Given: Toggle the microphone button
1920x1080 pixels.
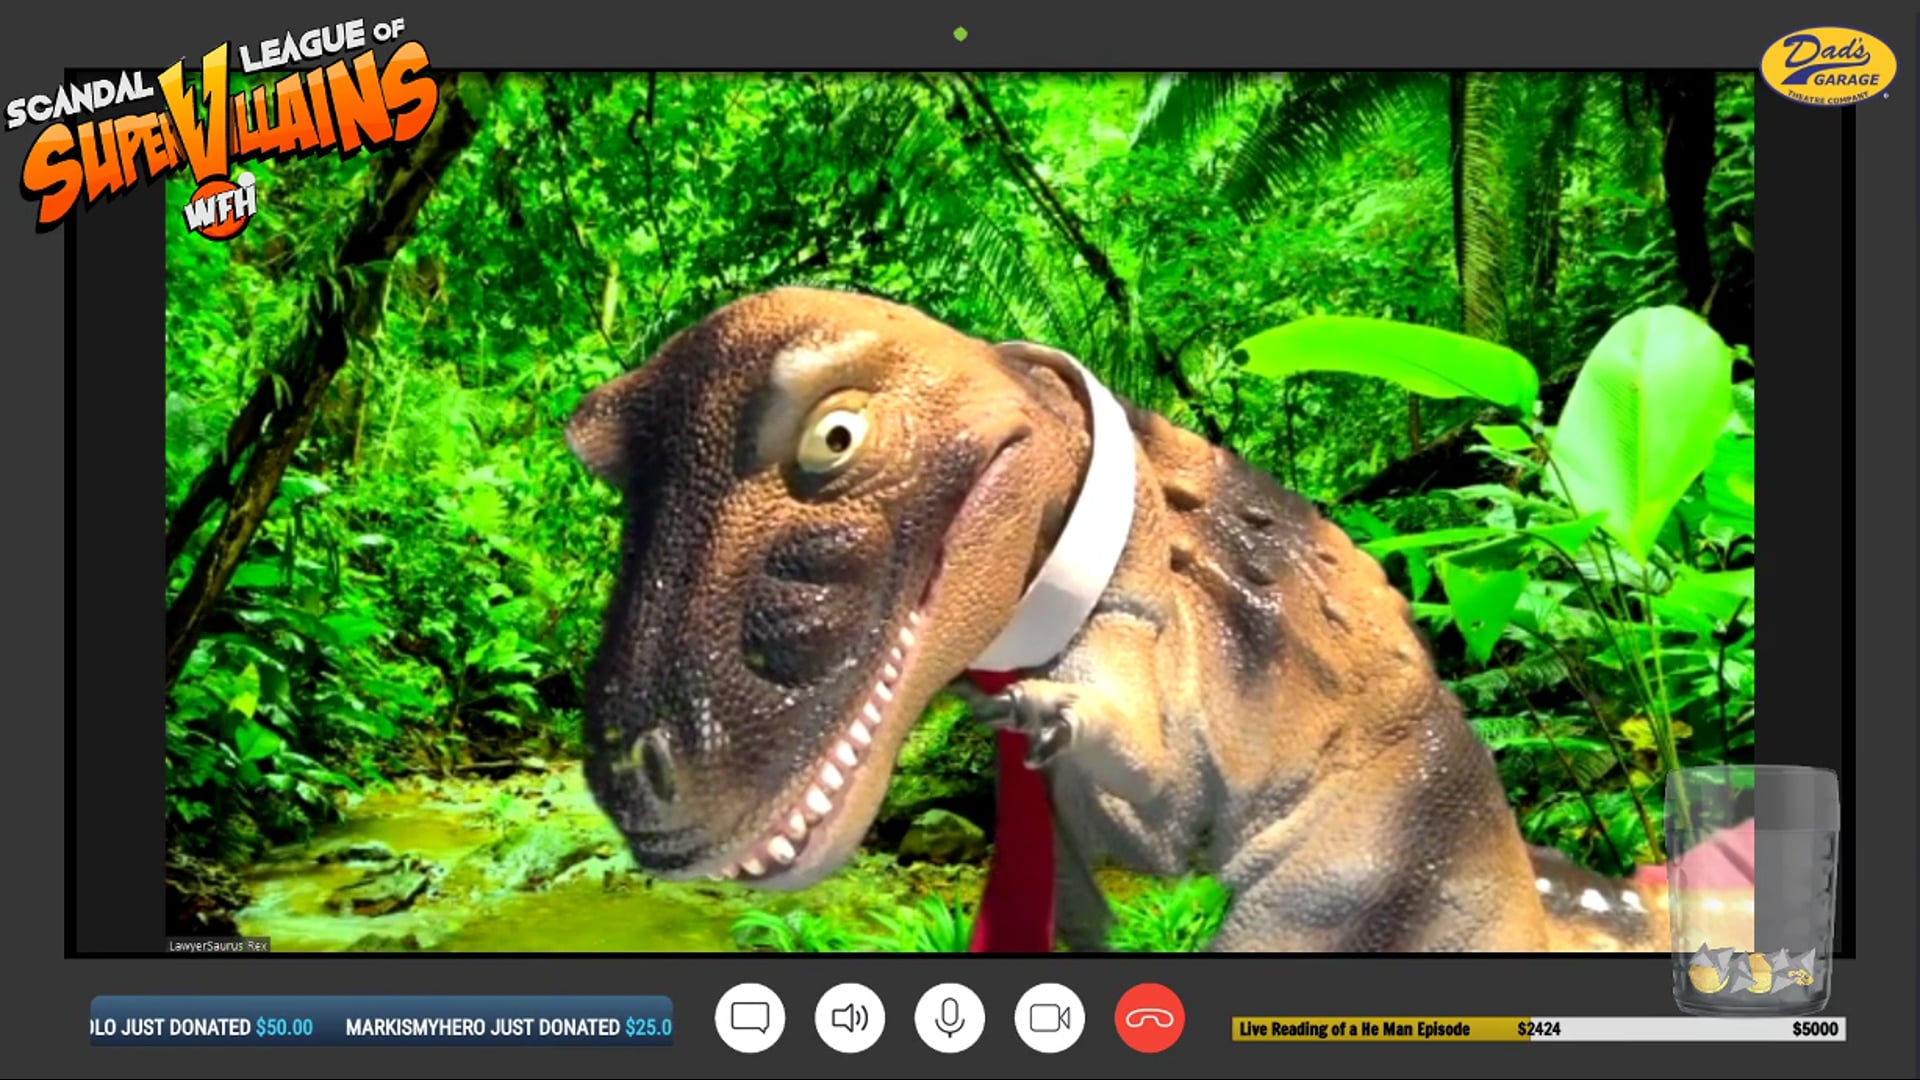Looking at the screenshot, I should coord(949,1018).
